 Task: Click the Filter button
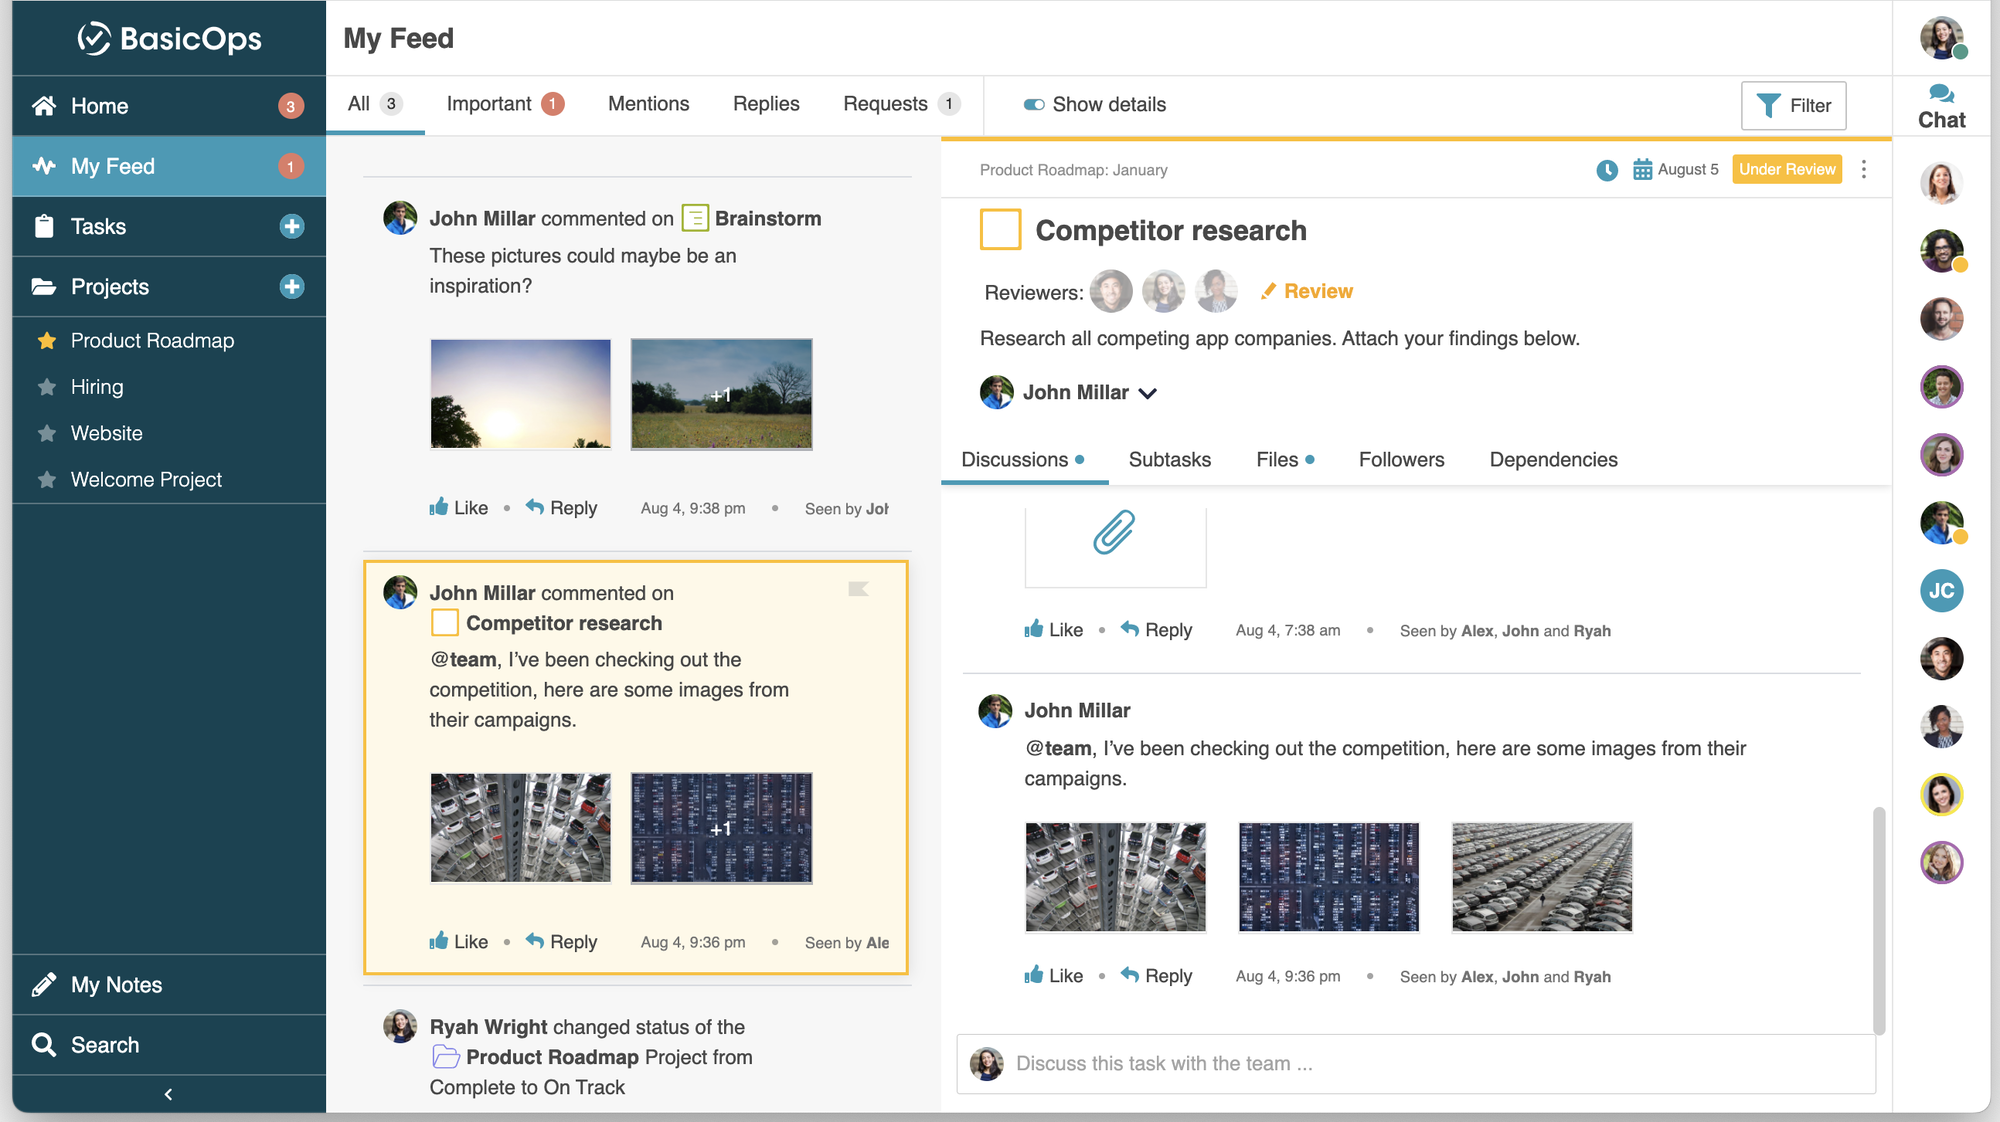(x=1793, y=106)
